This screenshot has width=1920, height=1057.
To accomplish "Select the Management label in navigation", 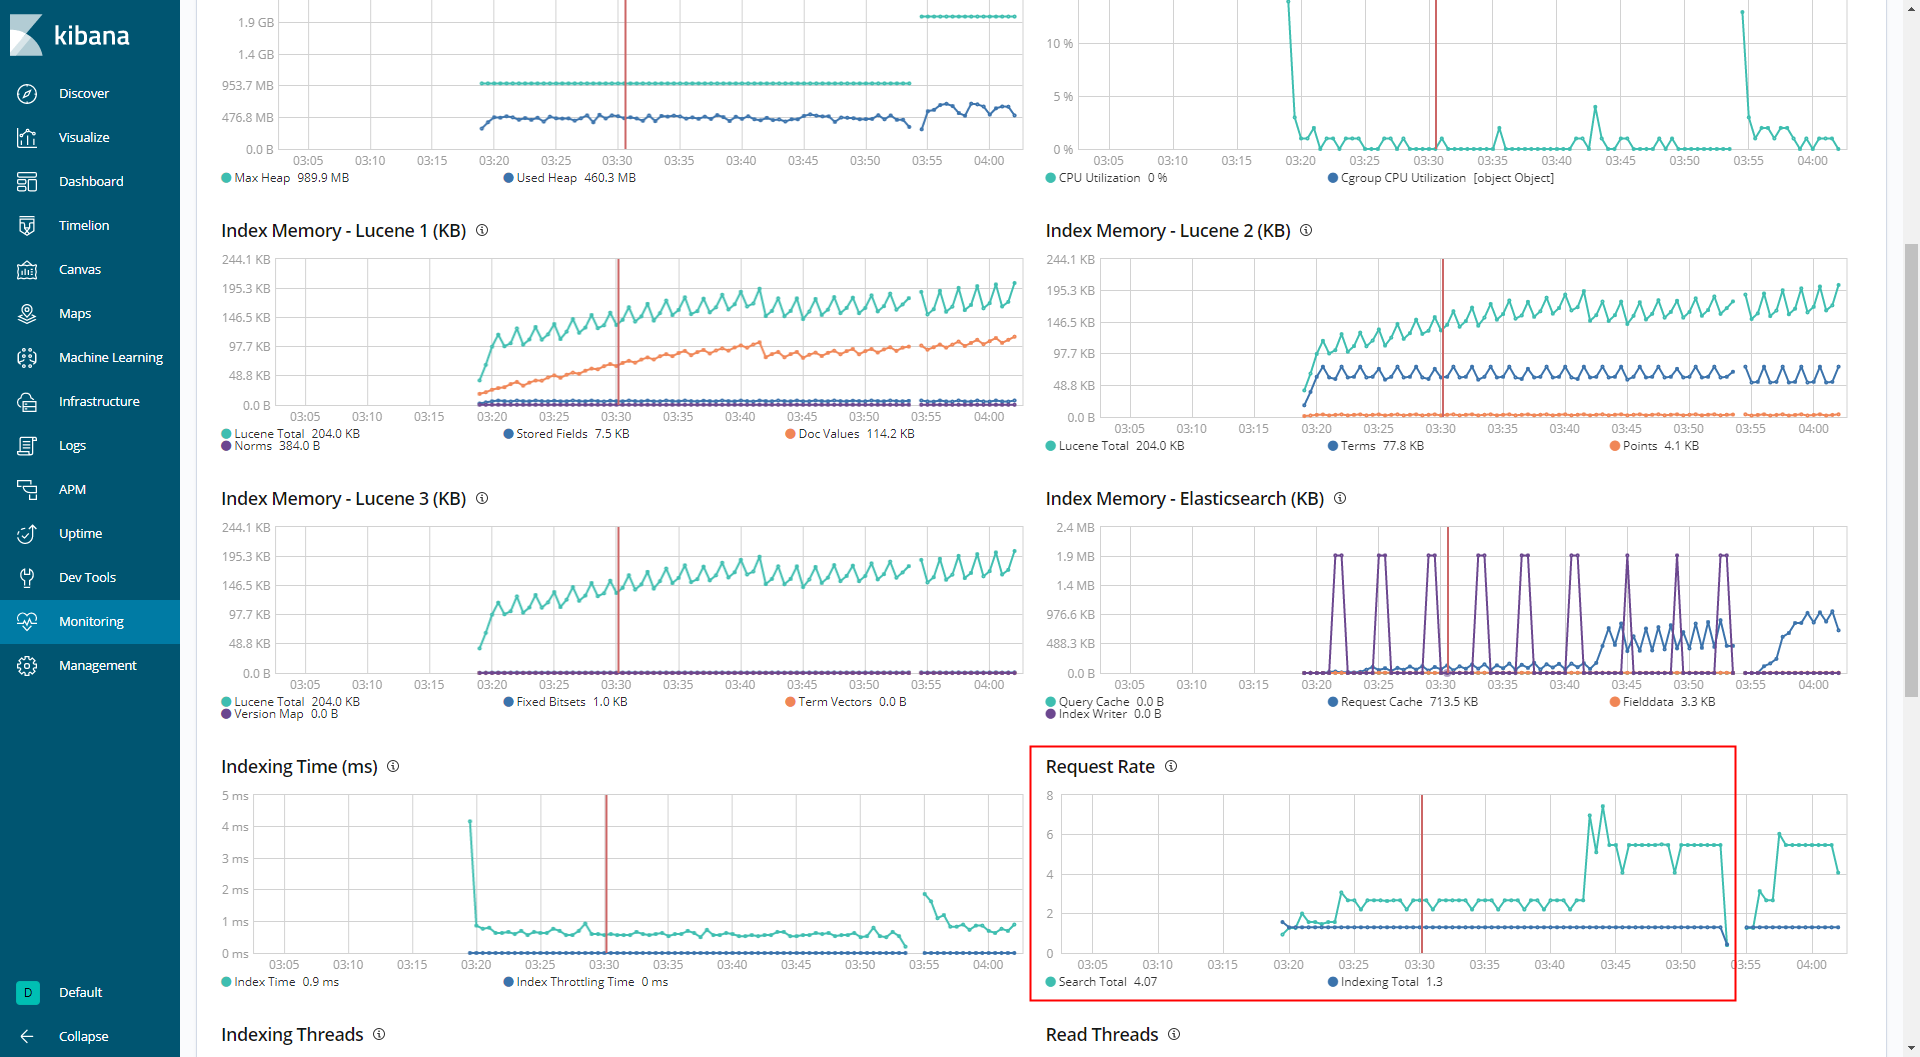I will click(x=98, y=665).
